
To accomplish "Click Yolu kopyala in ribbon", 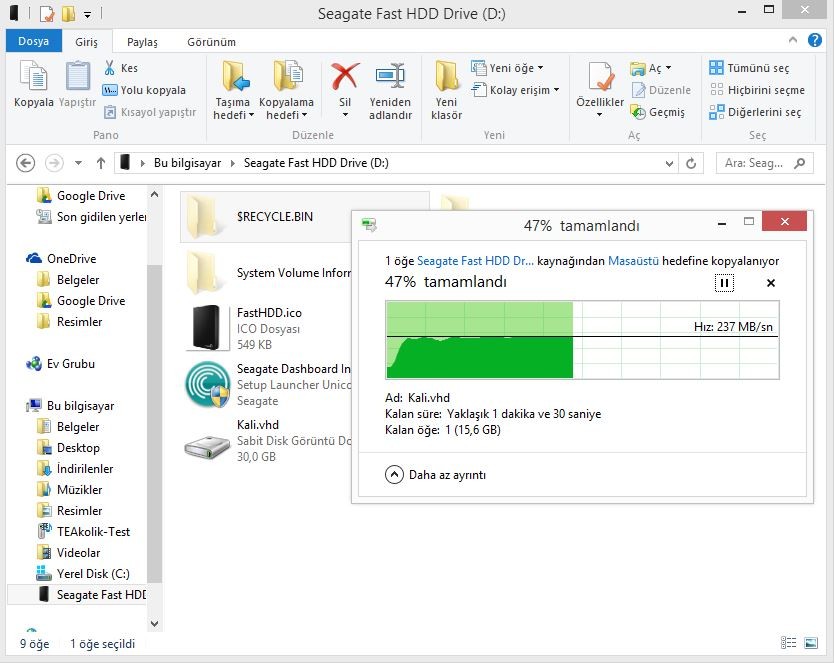I will click(144, 90).
